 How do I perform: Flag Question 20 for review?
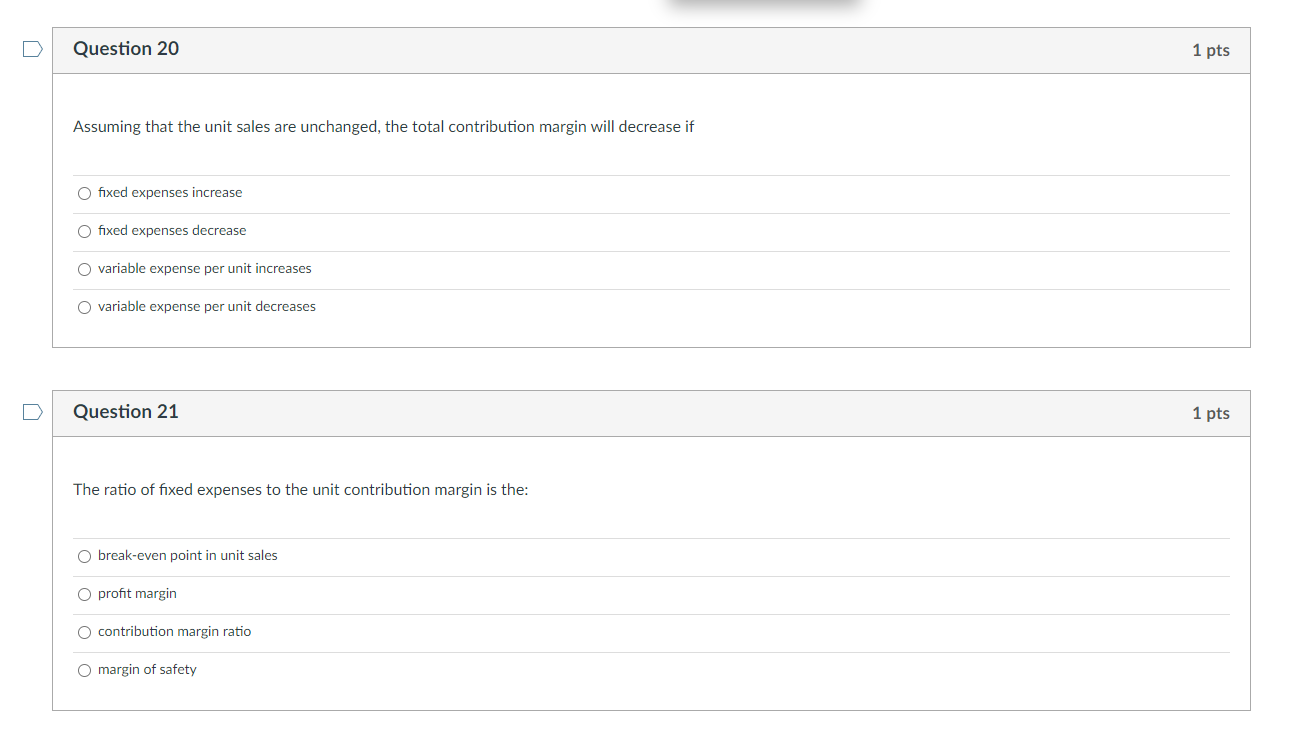coord(33,48)
